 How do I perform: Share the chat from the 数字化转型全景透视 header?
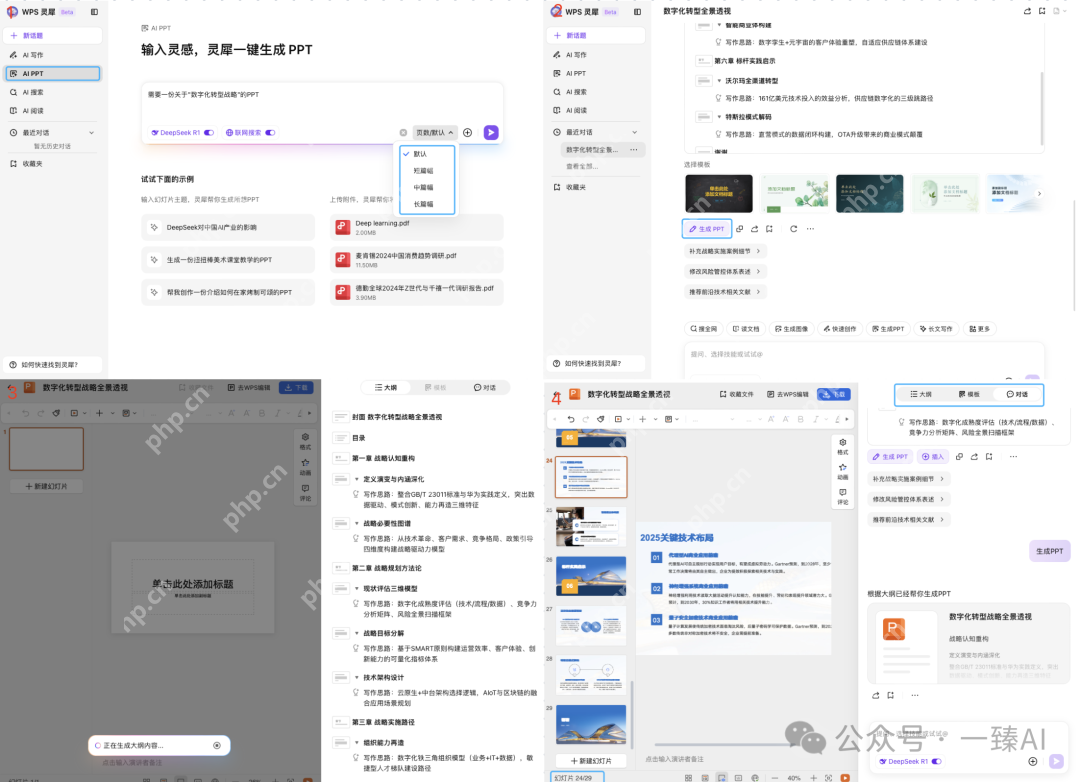(1028, 11)
